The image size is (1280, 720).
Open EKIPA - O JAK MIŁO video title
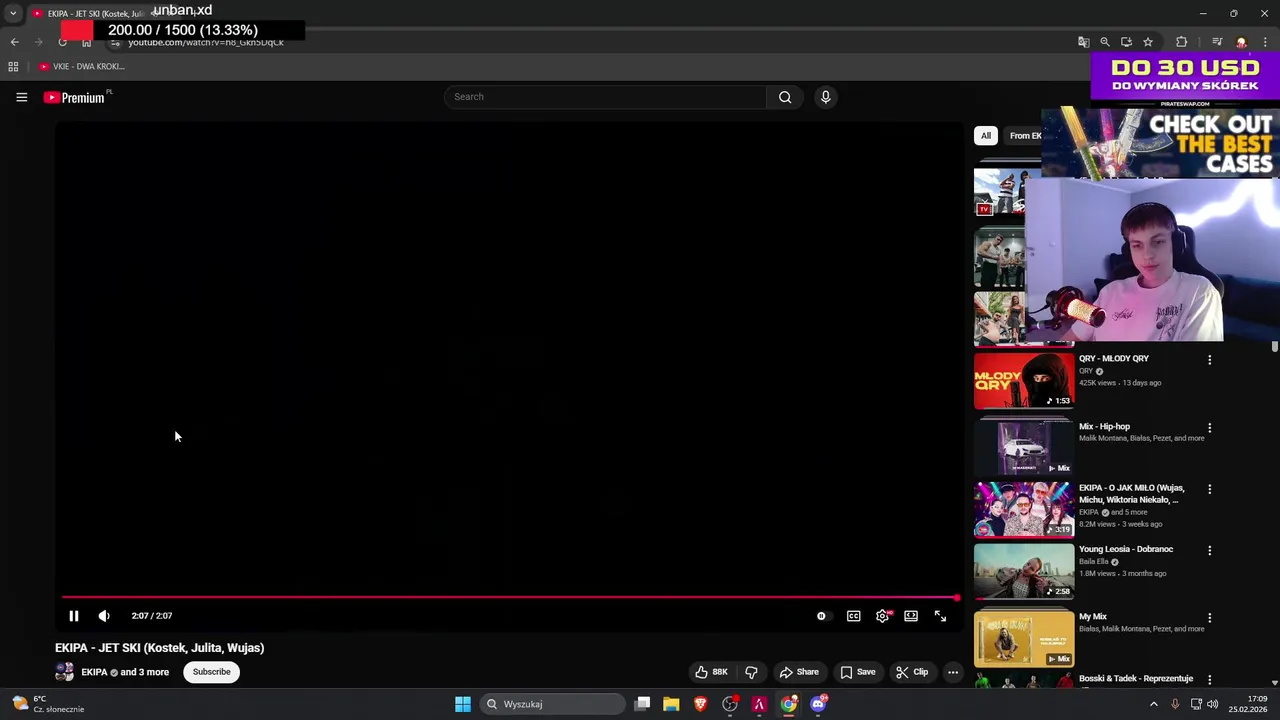point(1131,494)
